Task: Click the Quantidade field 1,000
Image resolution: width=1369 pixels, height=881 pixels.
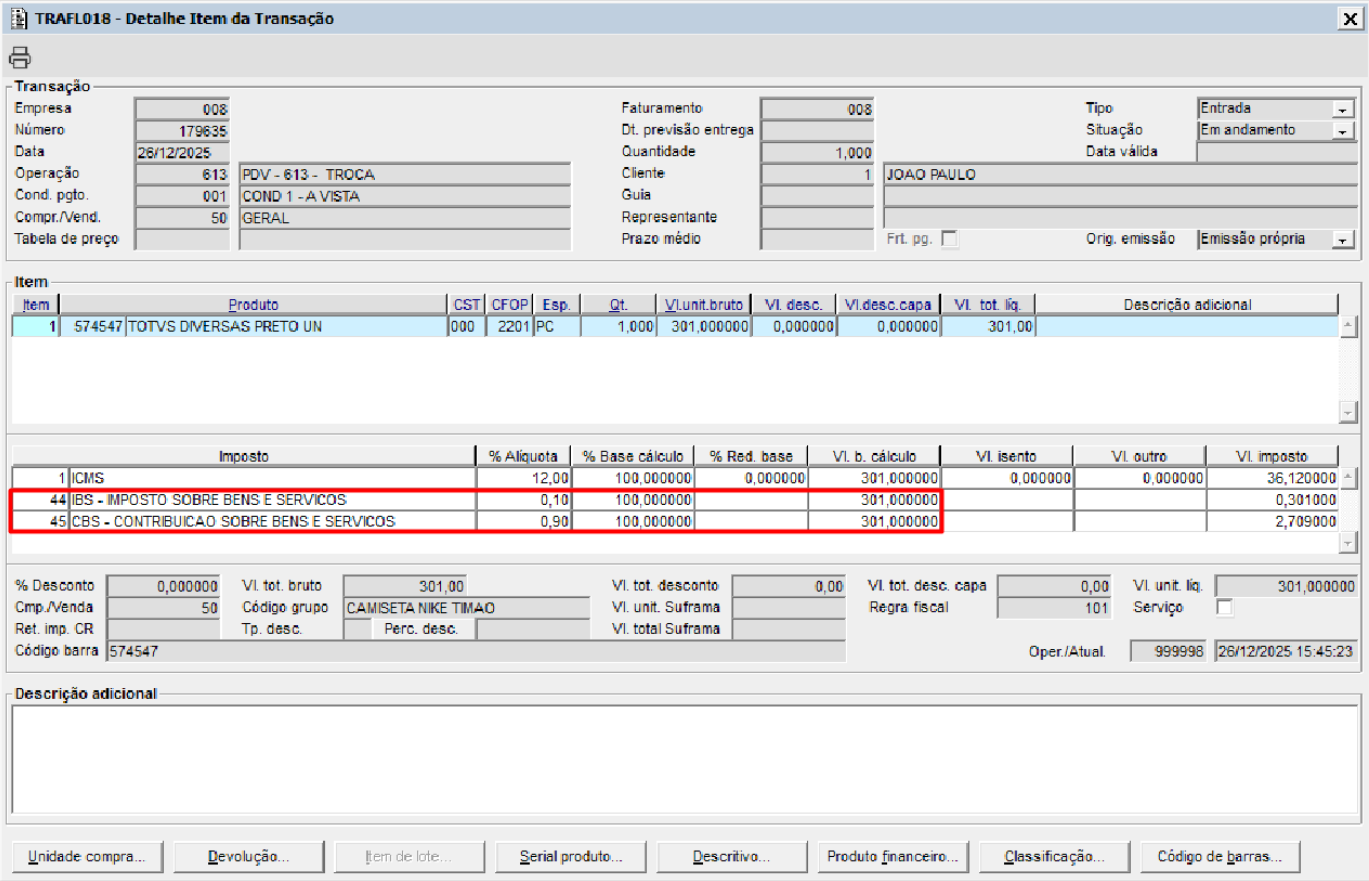Action: pyautogui.click(x=817, y=153)
